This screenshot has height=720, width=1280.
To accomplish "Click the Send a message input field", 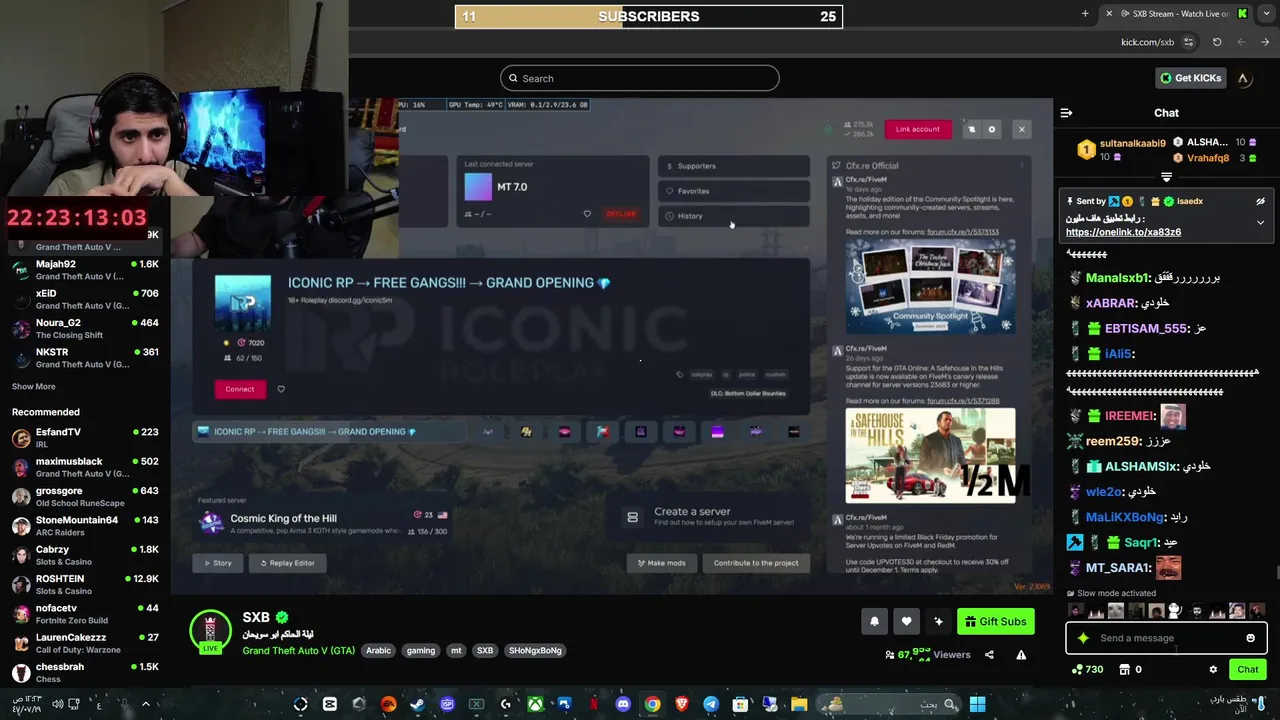I will (x=1166, y=638).
